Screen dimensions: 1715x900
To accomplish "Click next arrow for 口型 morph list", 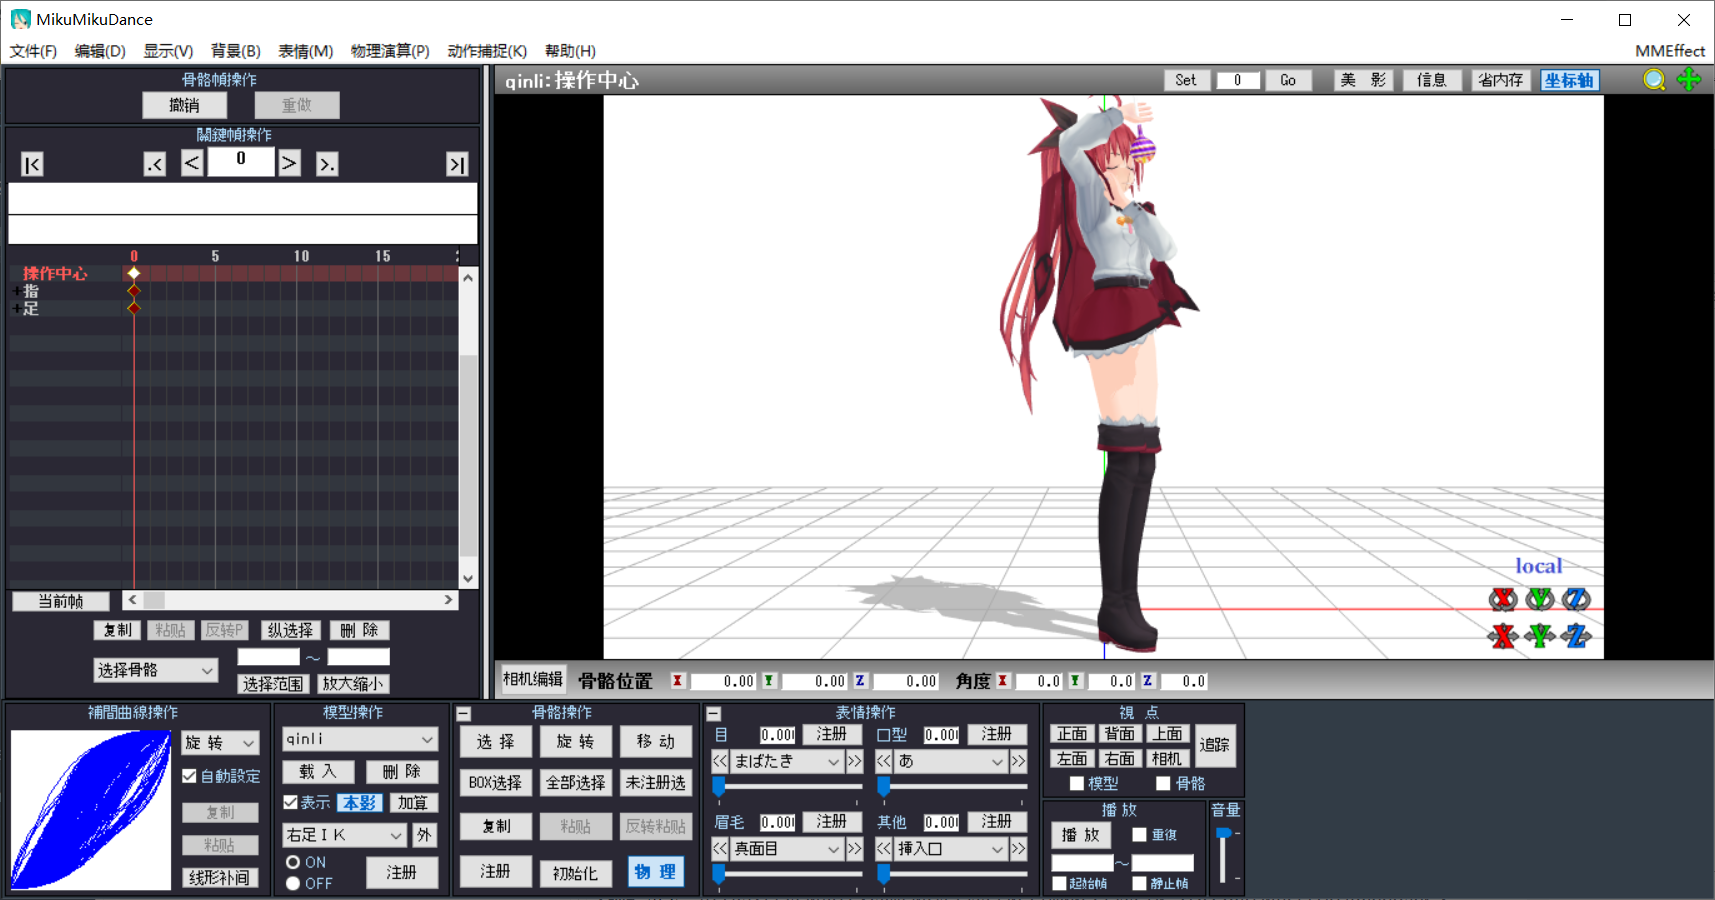I will click(1018, 761).
